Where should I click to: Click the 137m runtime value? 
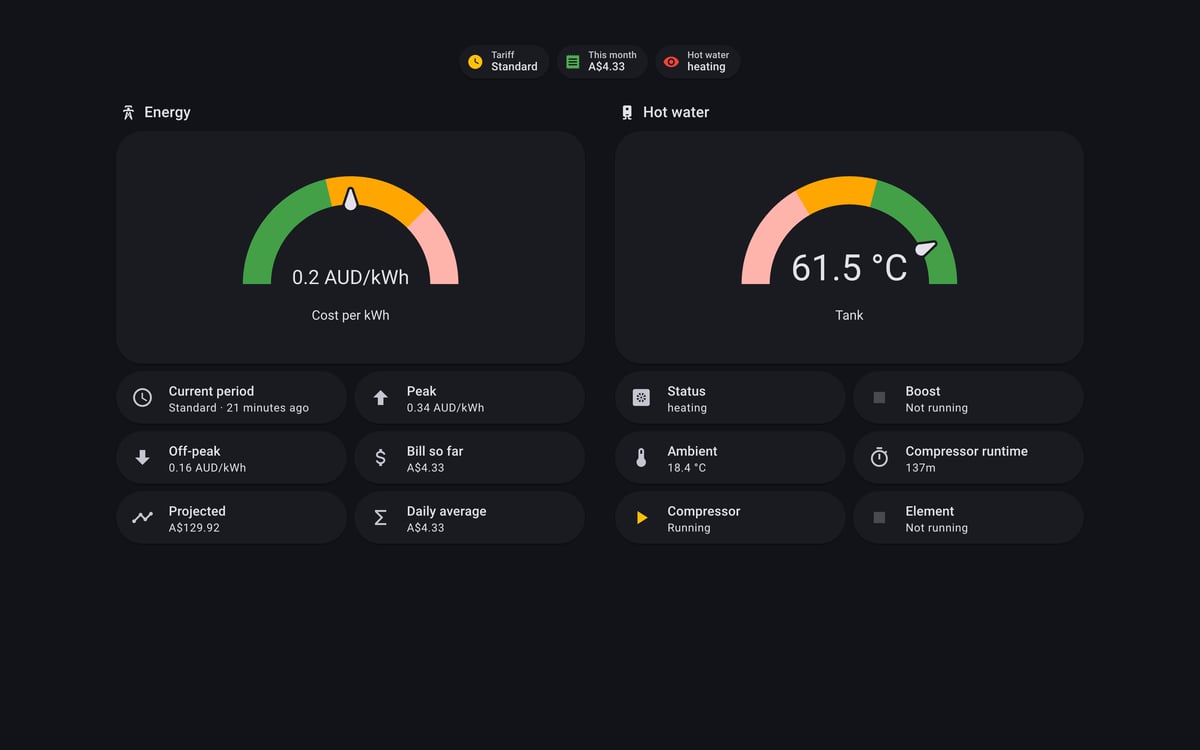click(x=920, y=468)
